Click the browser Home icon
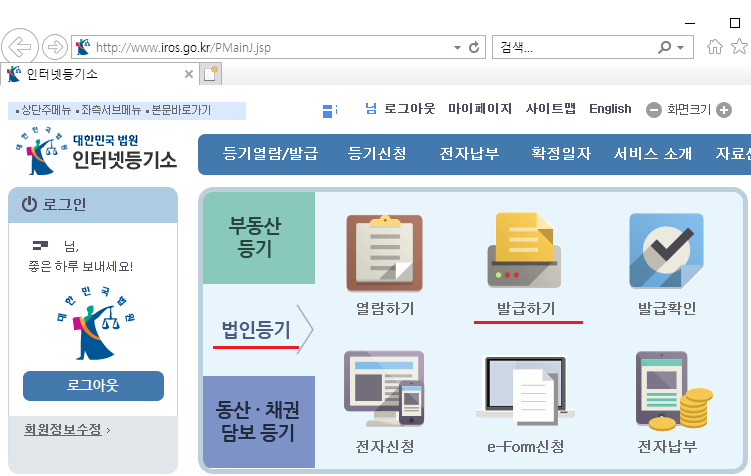Screen dimensions: 751x476 tap(715, 46)
